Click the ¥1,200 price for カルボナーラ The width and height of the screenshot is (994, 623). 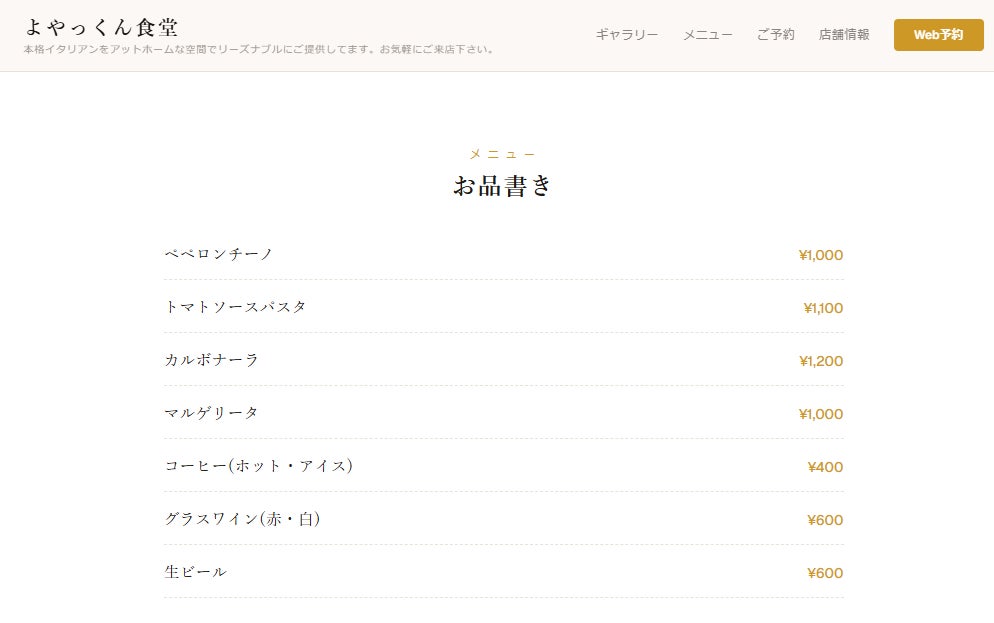point(821,361)
